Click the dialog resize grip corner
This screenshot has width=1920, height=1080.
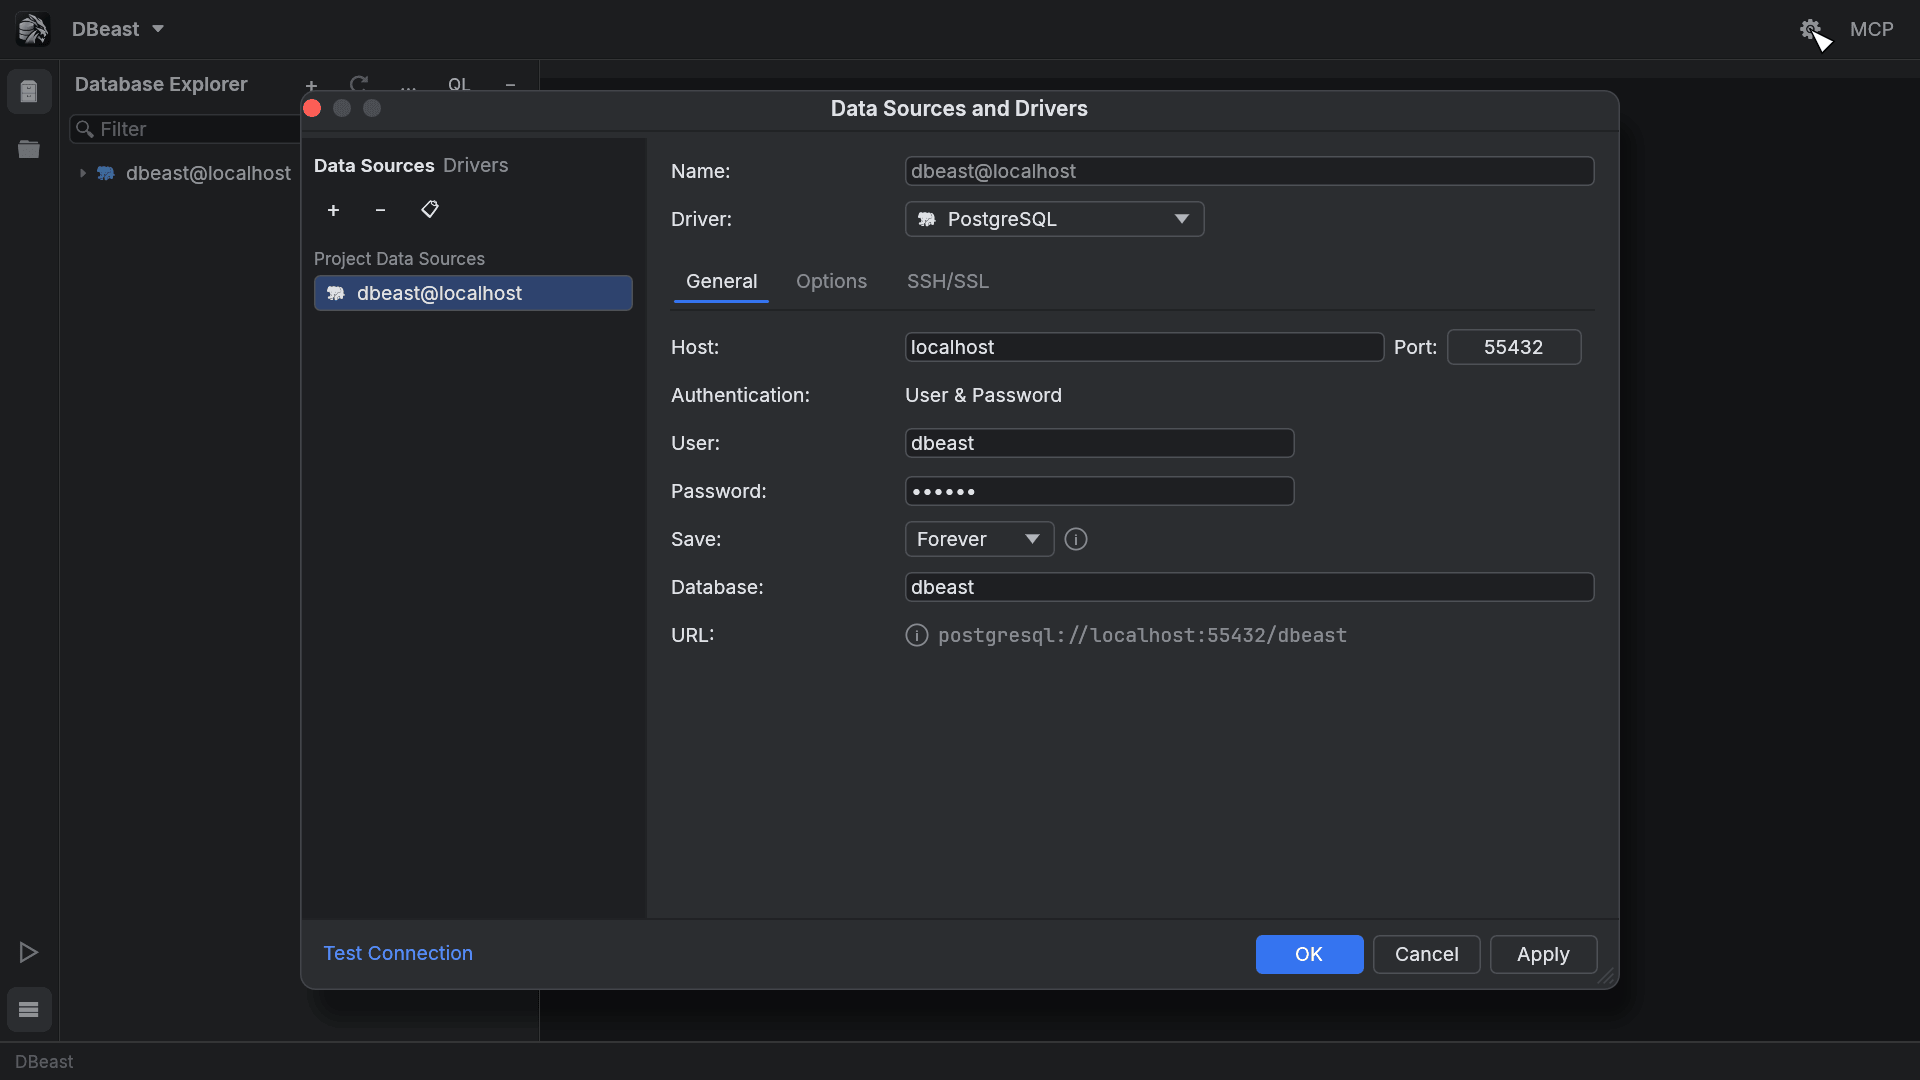pyautogui.click(x=1607, y=977)
